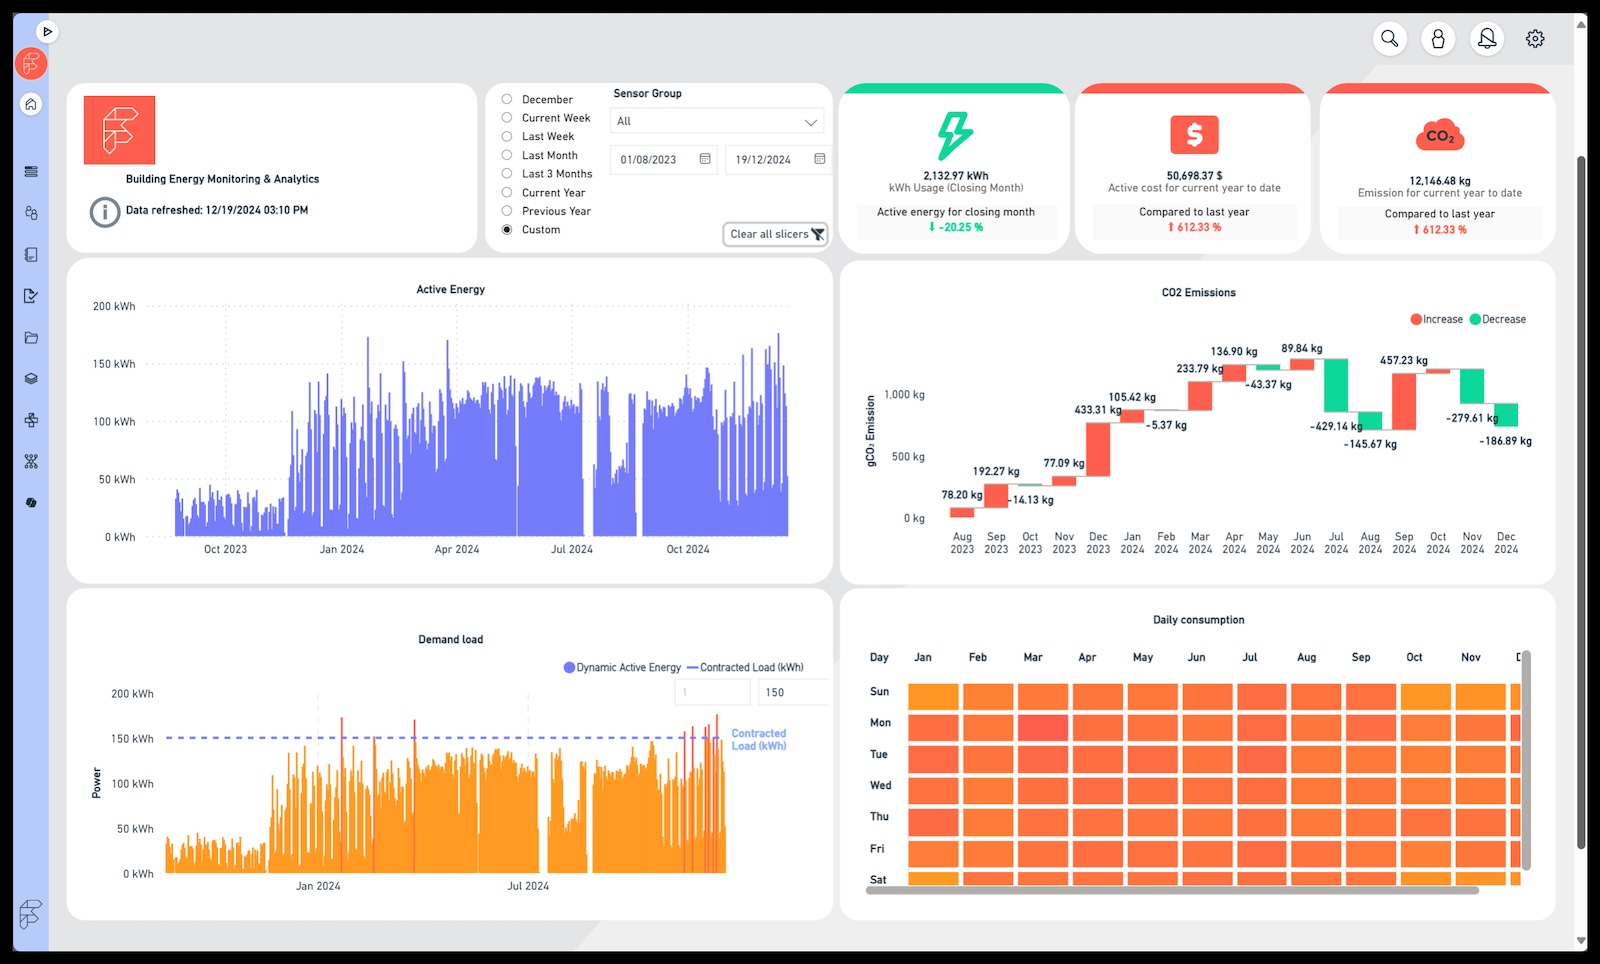This screenshot has width=1600, height=964.
Task: Click the checklist edit icon in the sidebar
Action: [x=31, y=296]
